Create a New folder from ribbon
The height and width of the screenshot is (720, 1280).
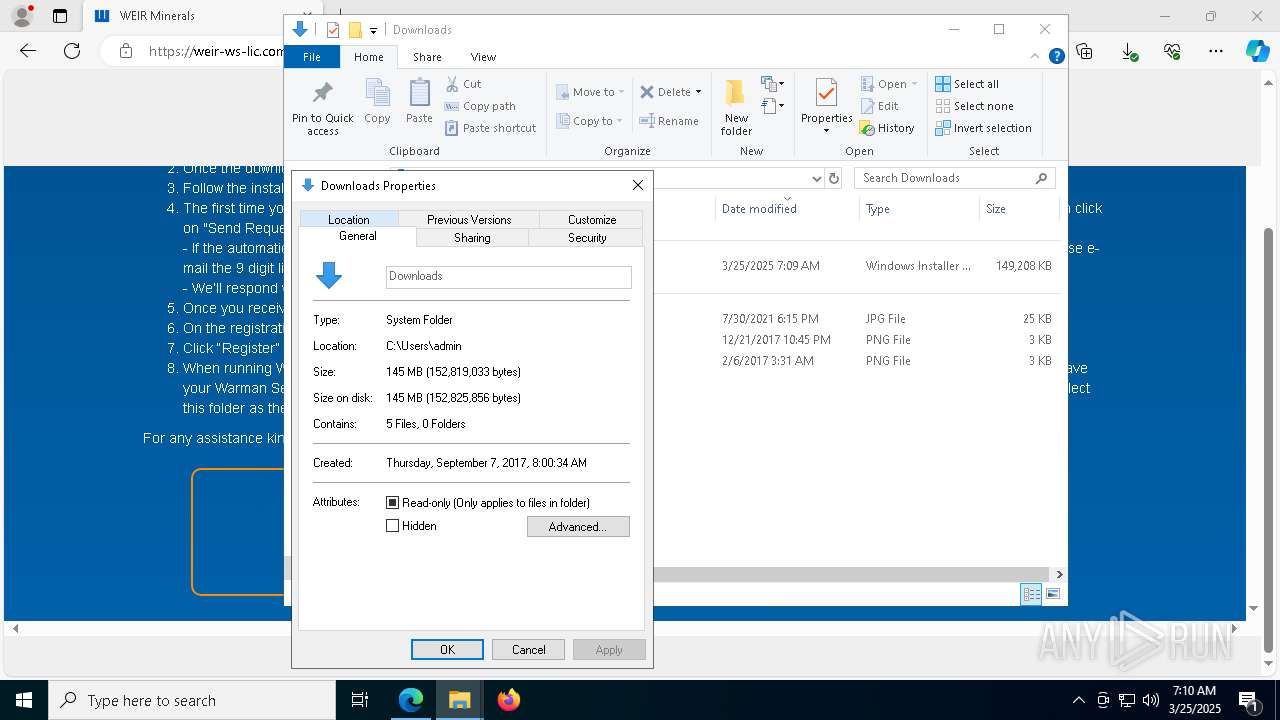pos(736,107)
